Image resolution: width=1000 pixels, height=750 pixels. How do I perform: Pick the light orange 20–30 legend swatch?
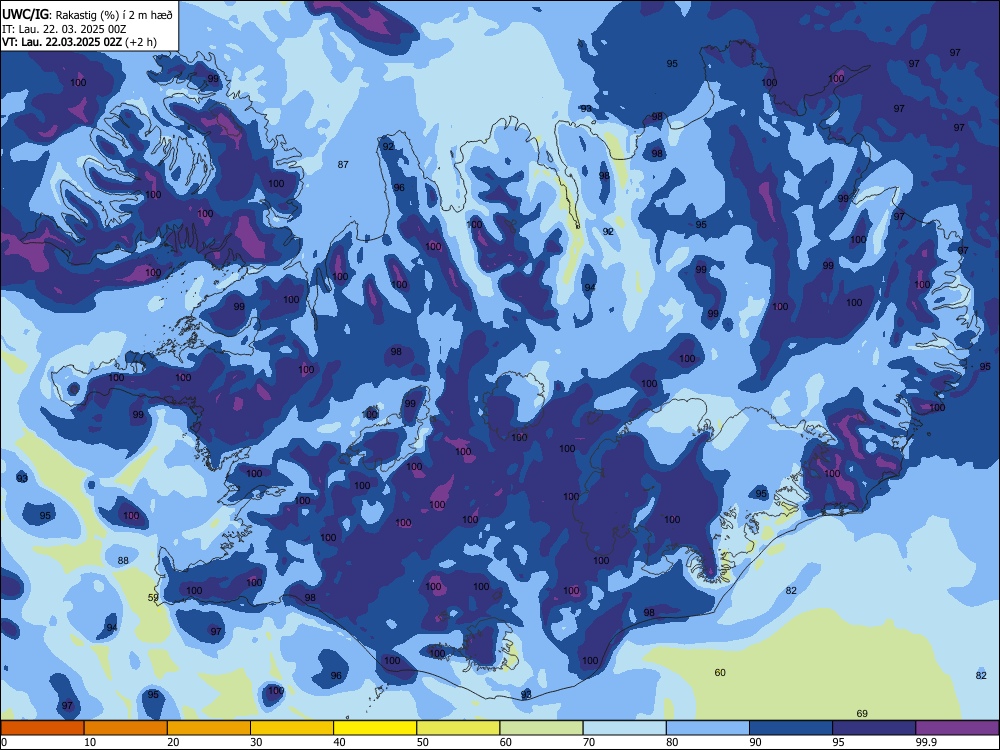pos(209,728)
